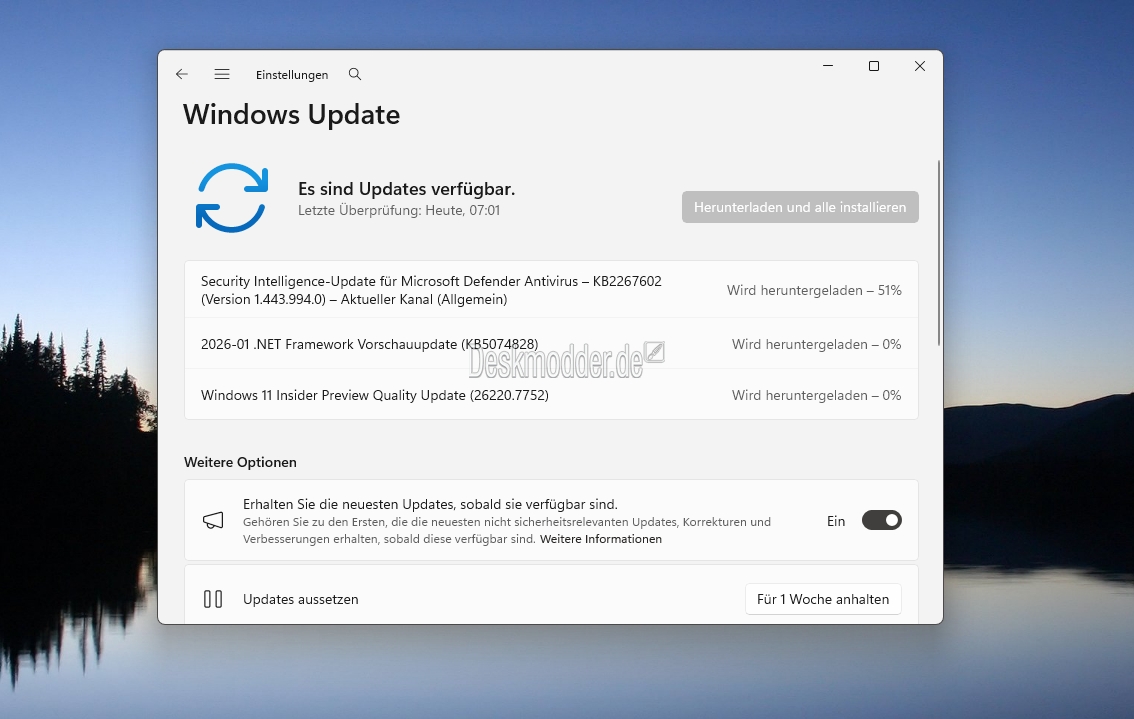The height and width of the screenshot is (719, 1134).
Task: Disable the 'Ein' newest updates toggle
Action: (x=881, y=521)
